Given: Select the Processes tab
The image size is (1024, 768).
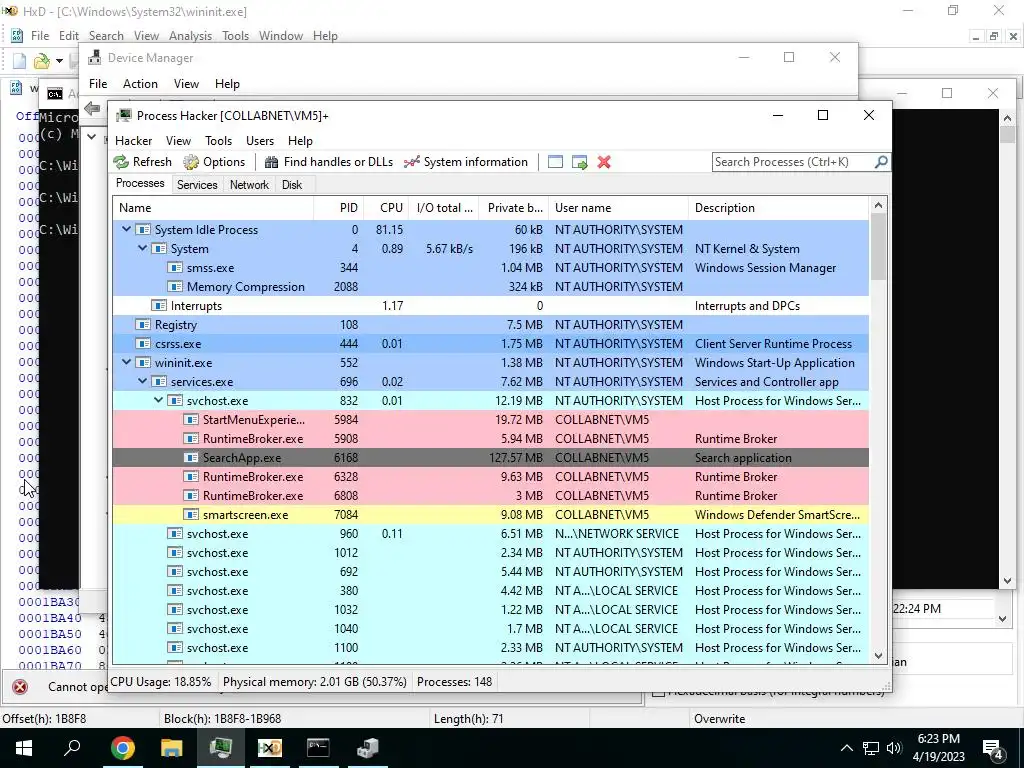Looking at the screenshot, I should [x=140, y=184].
